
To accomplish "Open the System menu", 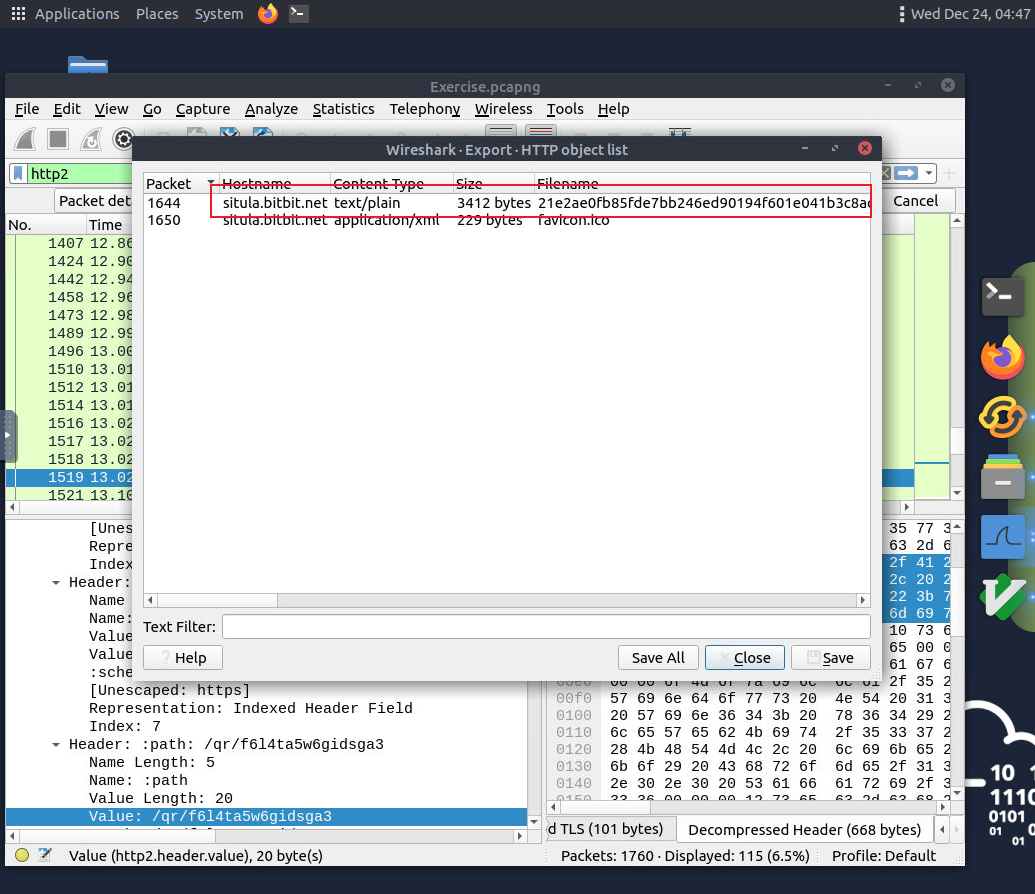I will [218, 14].
